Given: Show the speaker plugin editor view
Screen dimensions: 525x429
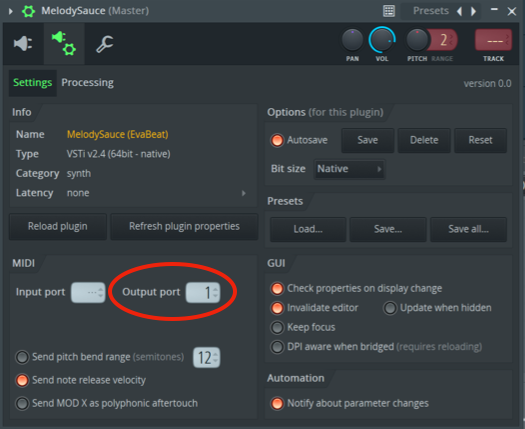Looking at the screenshot, I should coord(23,44).
